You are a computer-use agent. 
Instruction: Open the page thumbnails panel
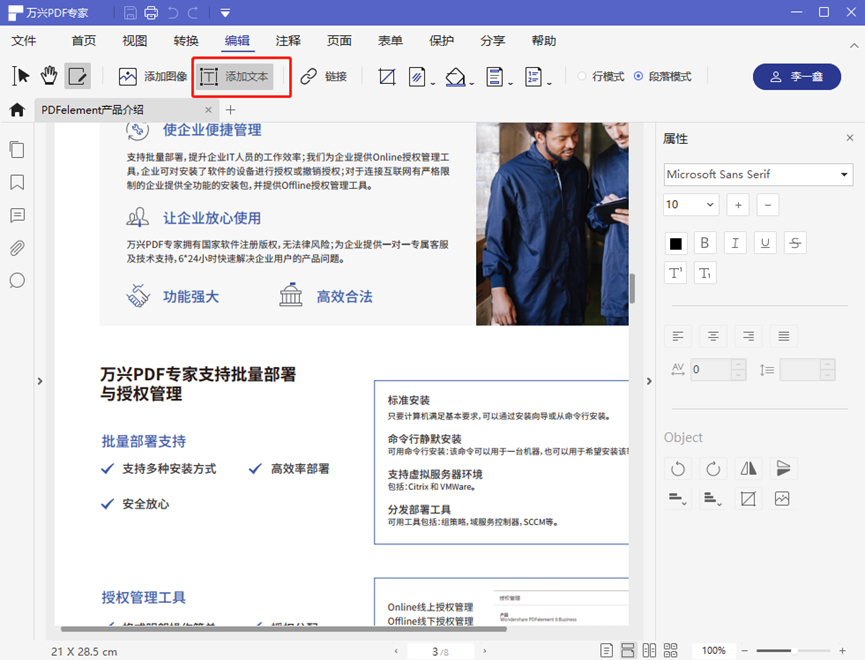tap(16, 150)
